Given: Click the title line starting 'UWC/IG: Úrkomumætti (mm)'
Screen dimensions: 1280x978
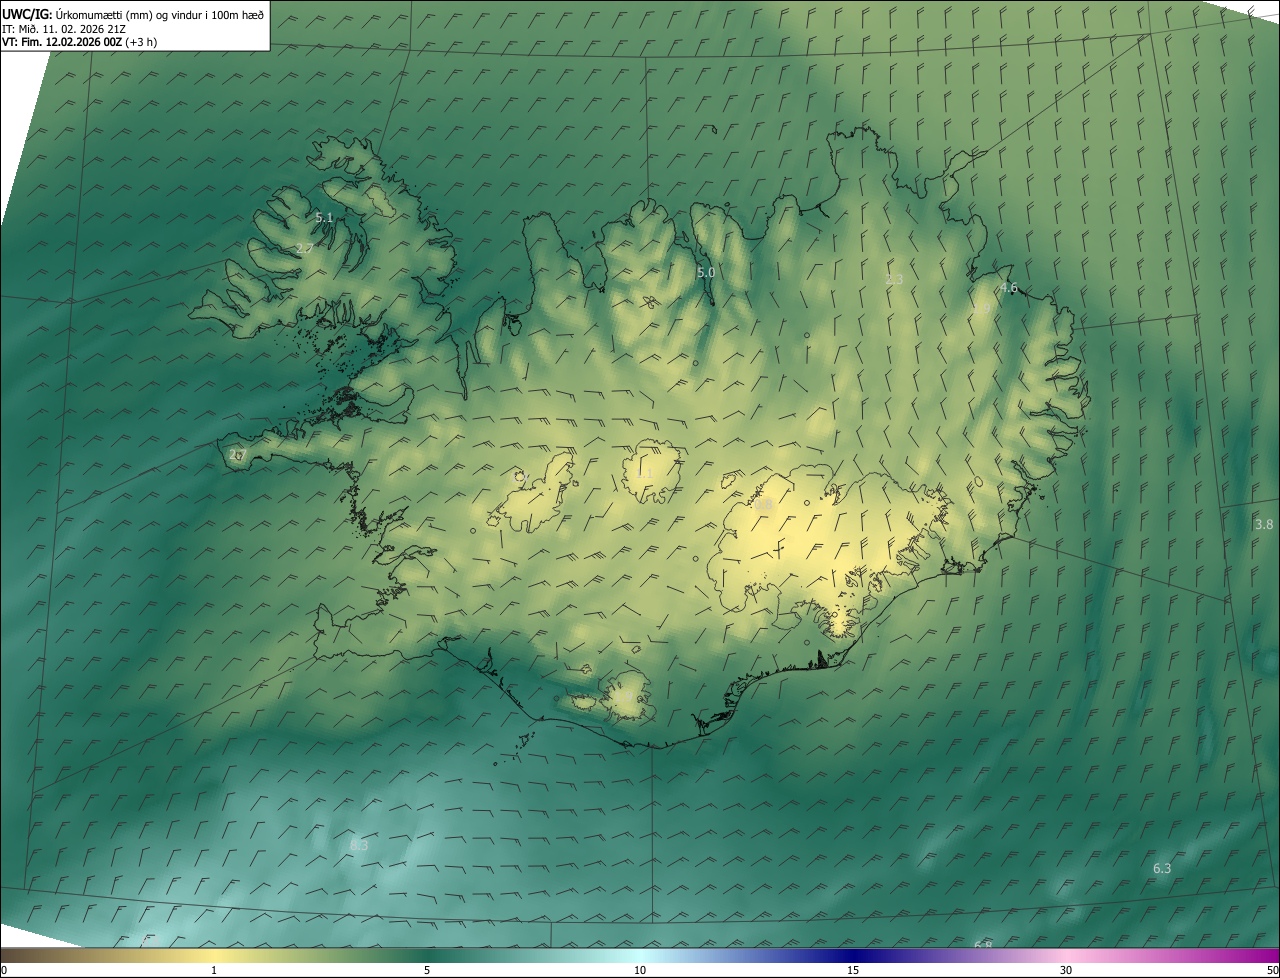Looking at the screenshot, I should tap(132, 14).
